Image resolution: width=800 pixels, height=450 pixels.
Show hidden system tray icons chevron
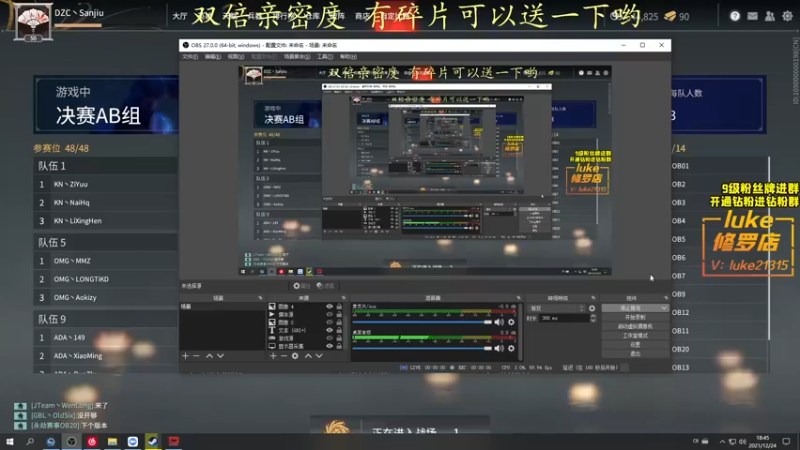click(x=722, y=441)
